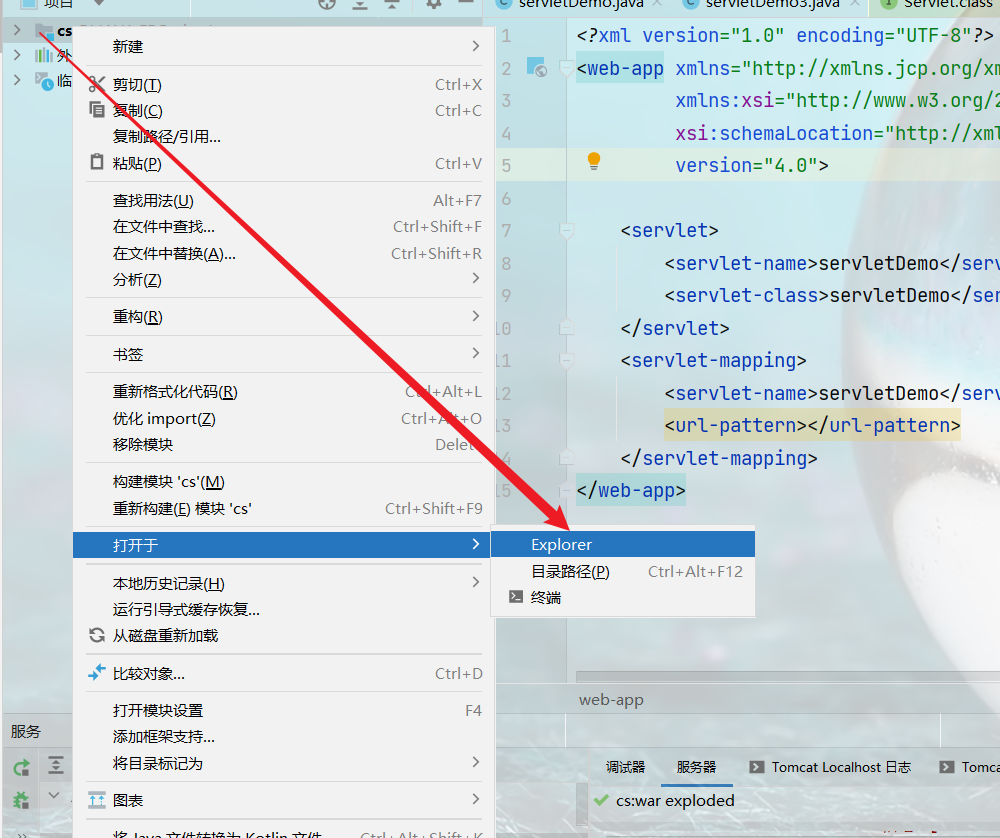Click the diagram icon beside 图表

click(96, 799)
